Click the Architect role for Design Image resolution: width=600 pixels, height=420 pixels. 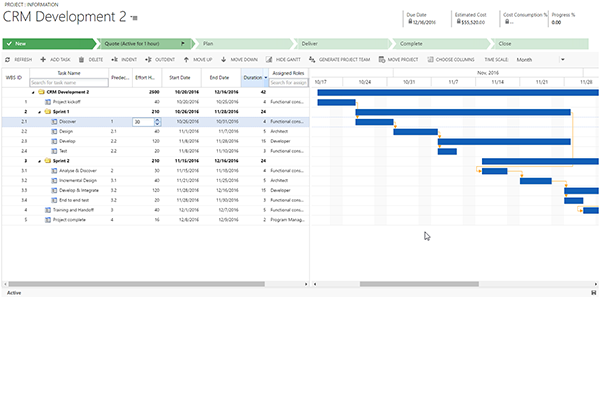pyautogui.click(x=279, y=132)
